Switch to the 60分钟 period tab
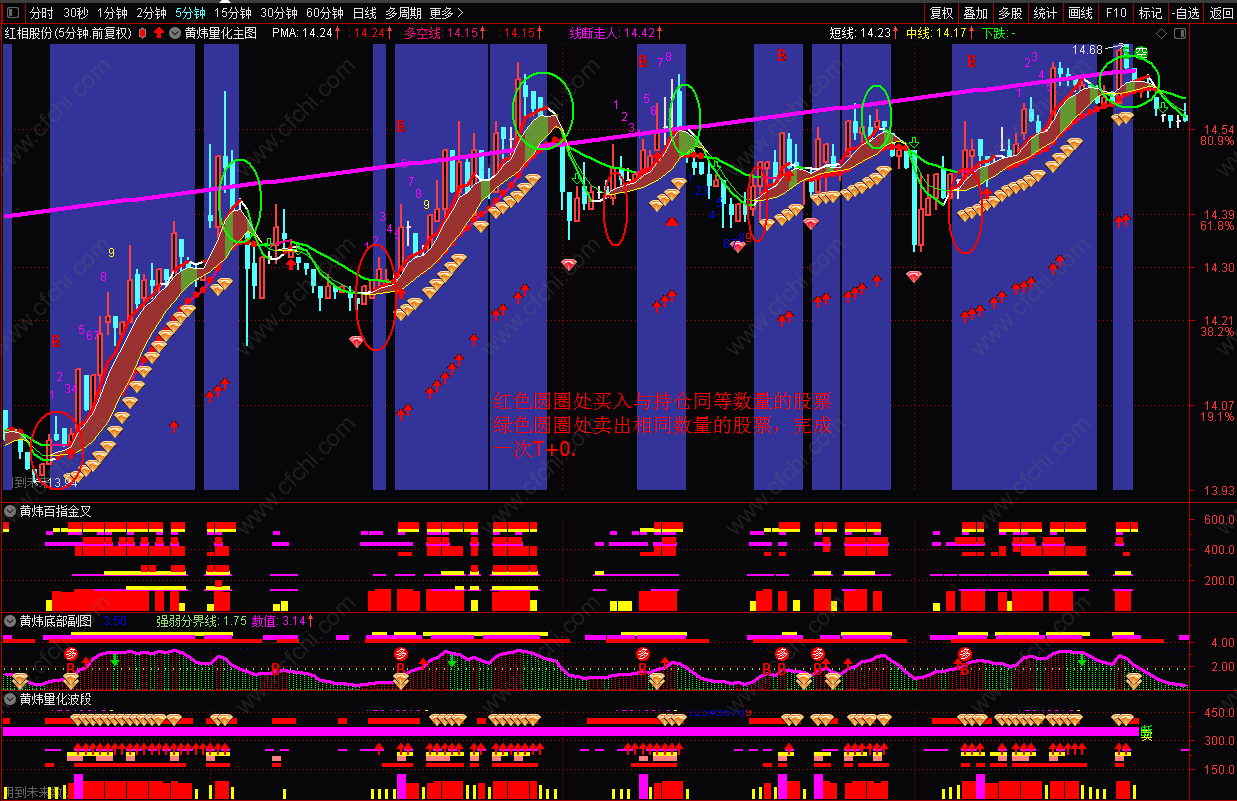This screenshot has height=801, width=1237. pos(325,14)
